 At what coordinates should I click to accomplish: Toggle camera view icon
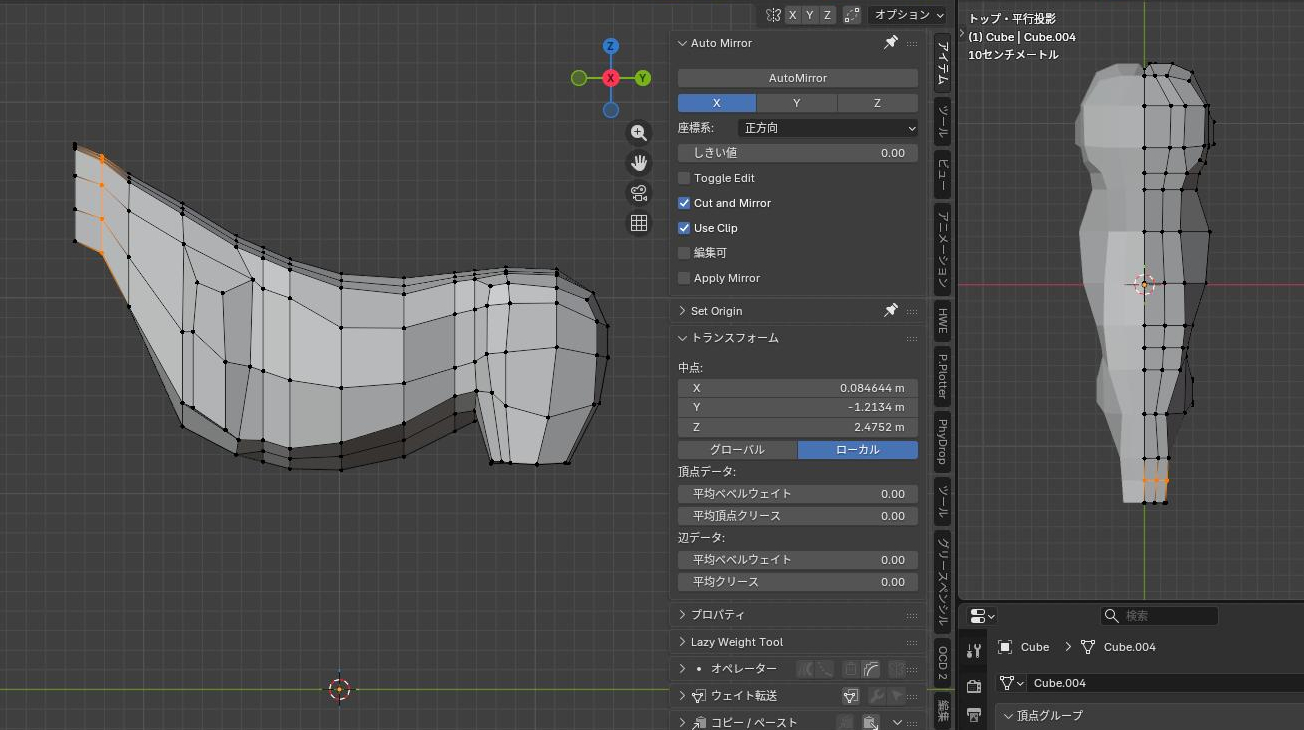click(x=639, y=193)
